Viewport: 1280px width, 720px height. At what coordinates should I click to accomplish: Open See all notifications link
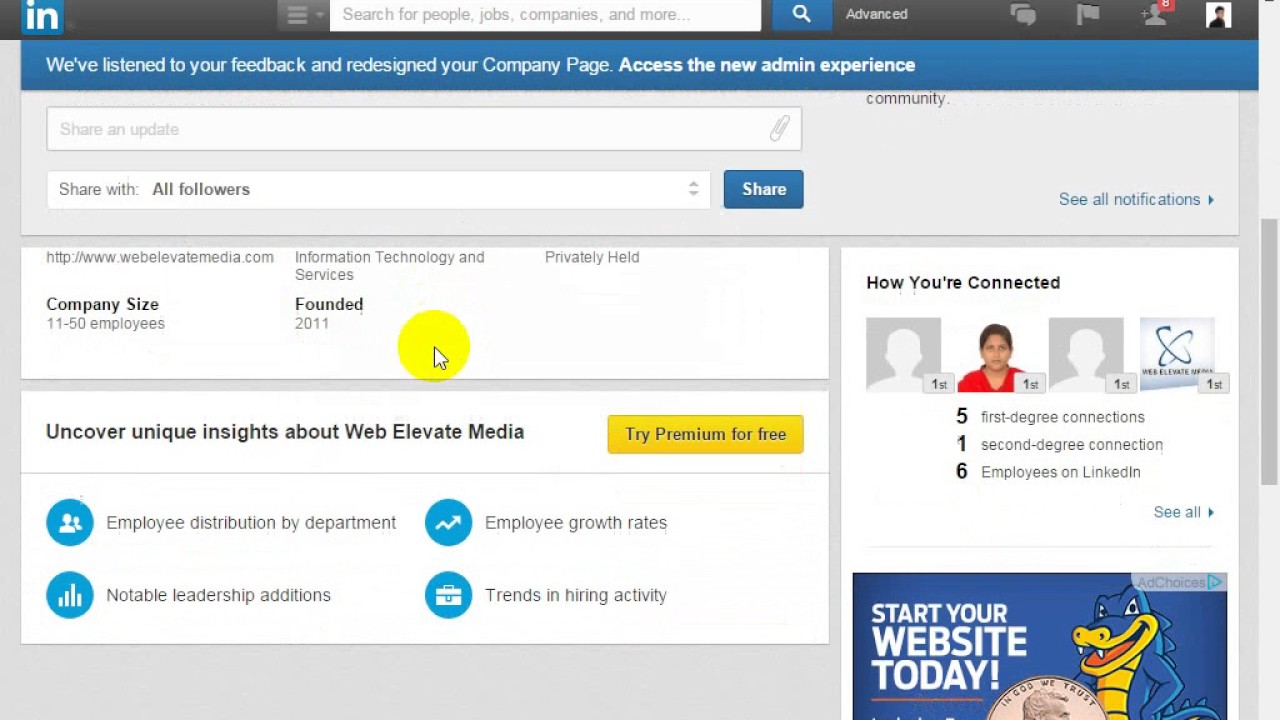click(1136, 200)
